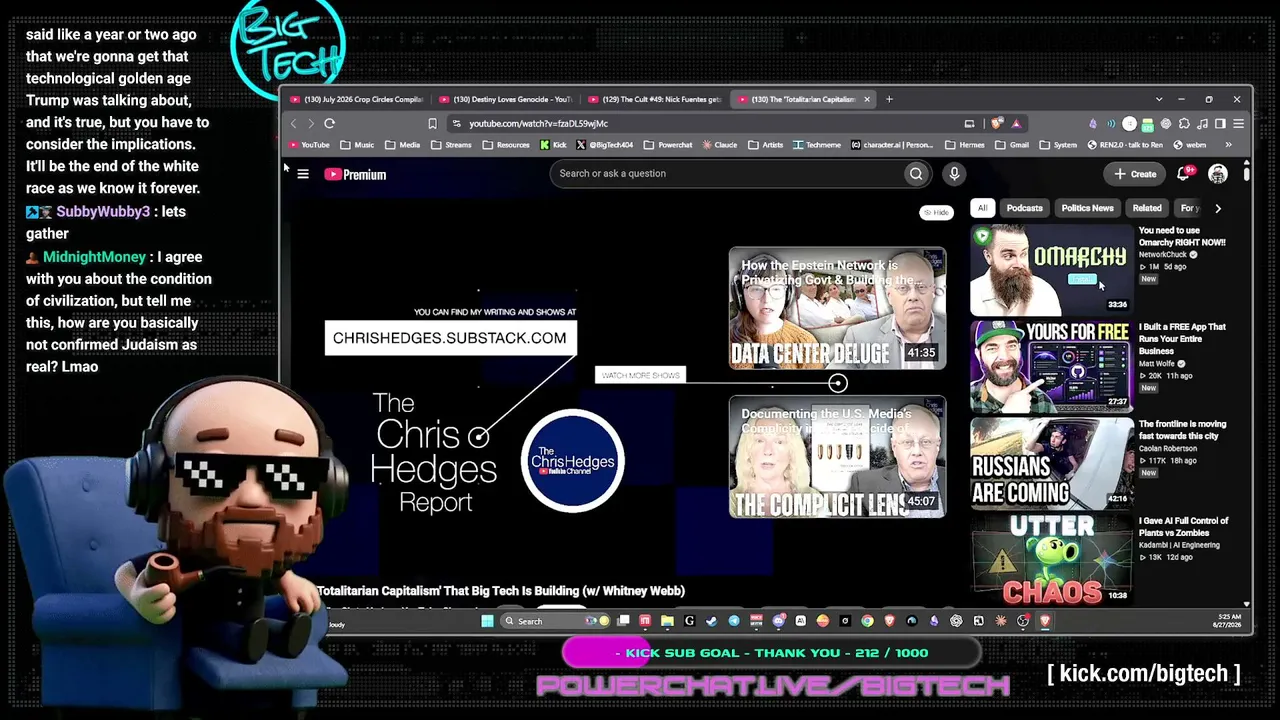Select the All filter chip
The width and height of the screenshot is (1280, 720).
coord(982,208)
